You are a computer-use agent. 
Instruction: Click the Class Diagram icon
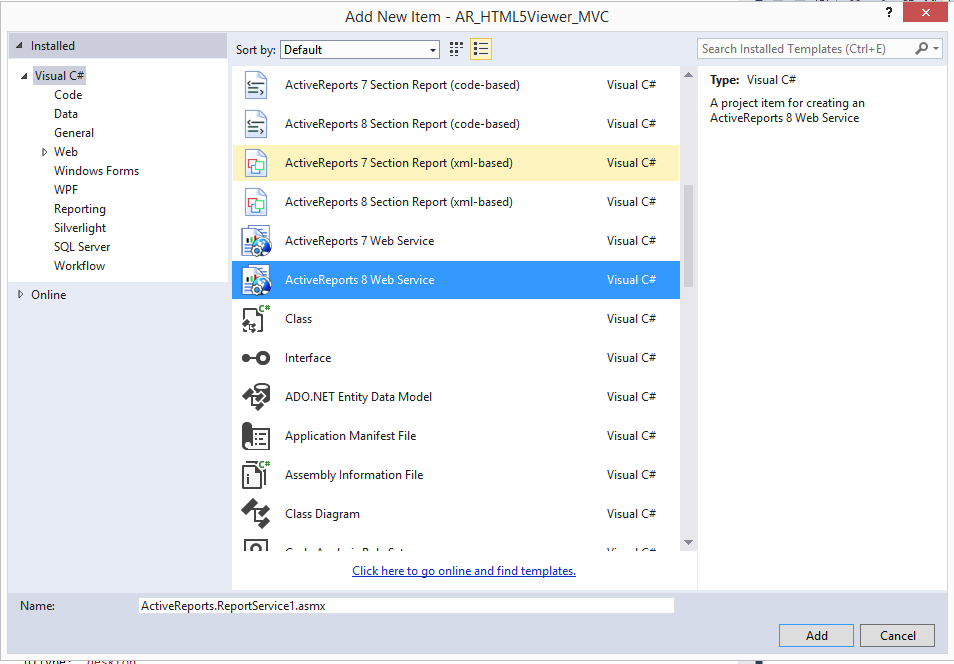pos(256,514)
